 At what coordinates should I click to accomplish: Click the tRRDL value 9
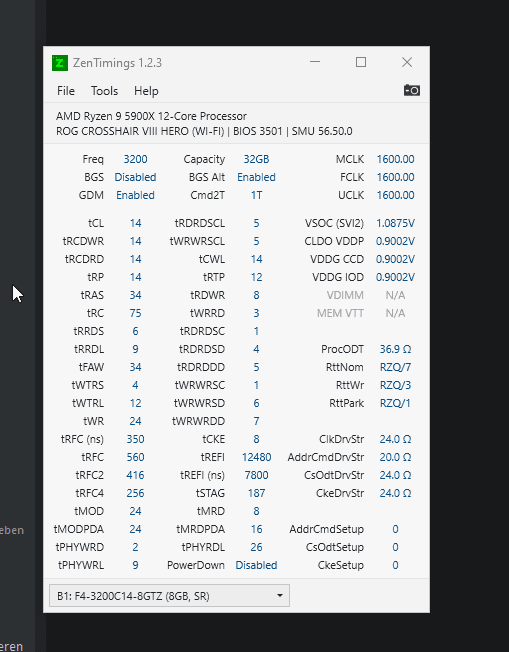(x=135, y=349)
